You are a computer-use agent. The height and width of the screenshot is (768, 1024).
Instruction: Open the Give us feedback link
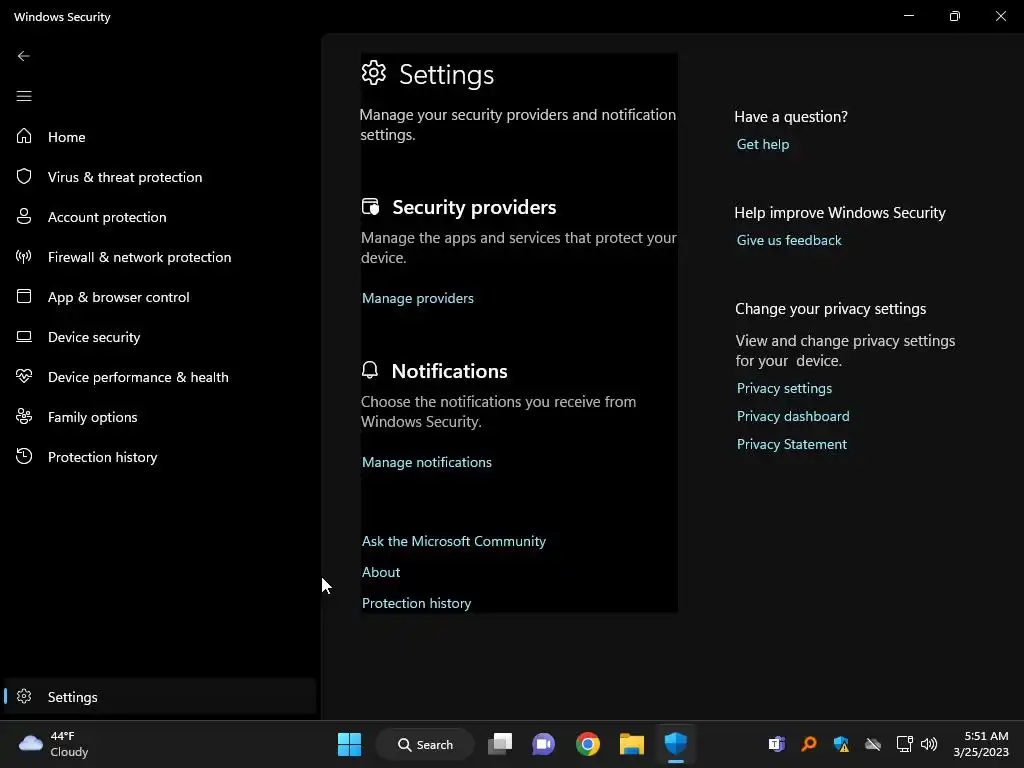(x=789, y=240)
